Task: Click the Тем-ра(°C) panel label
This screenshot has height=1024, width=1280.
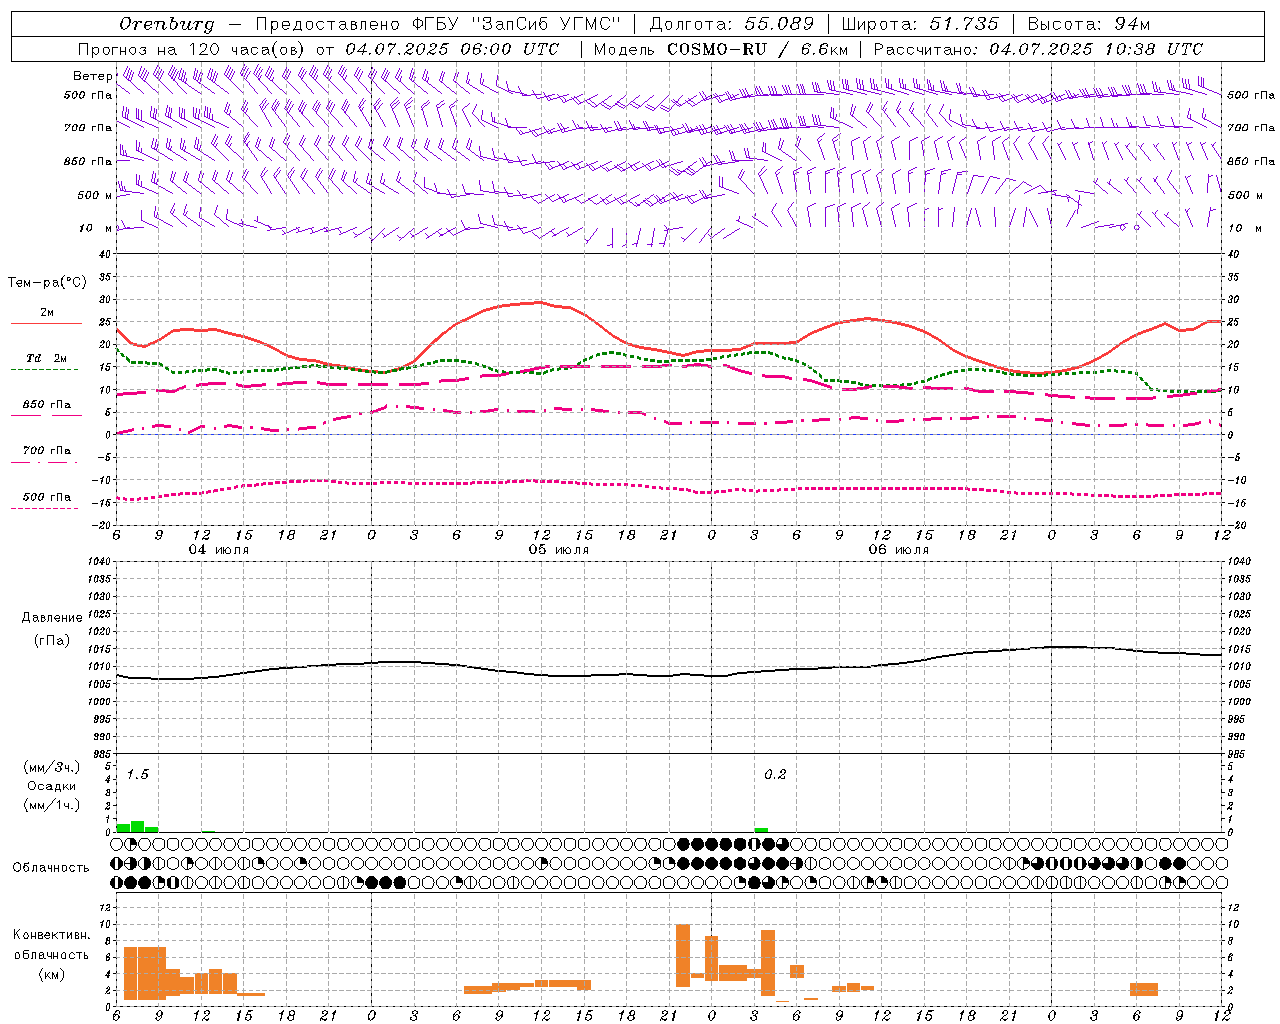Action: coord(47,283)
